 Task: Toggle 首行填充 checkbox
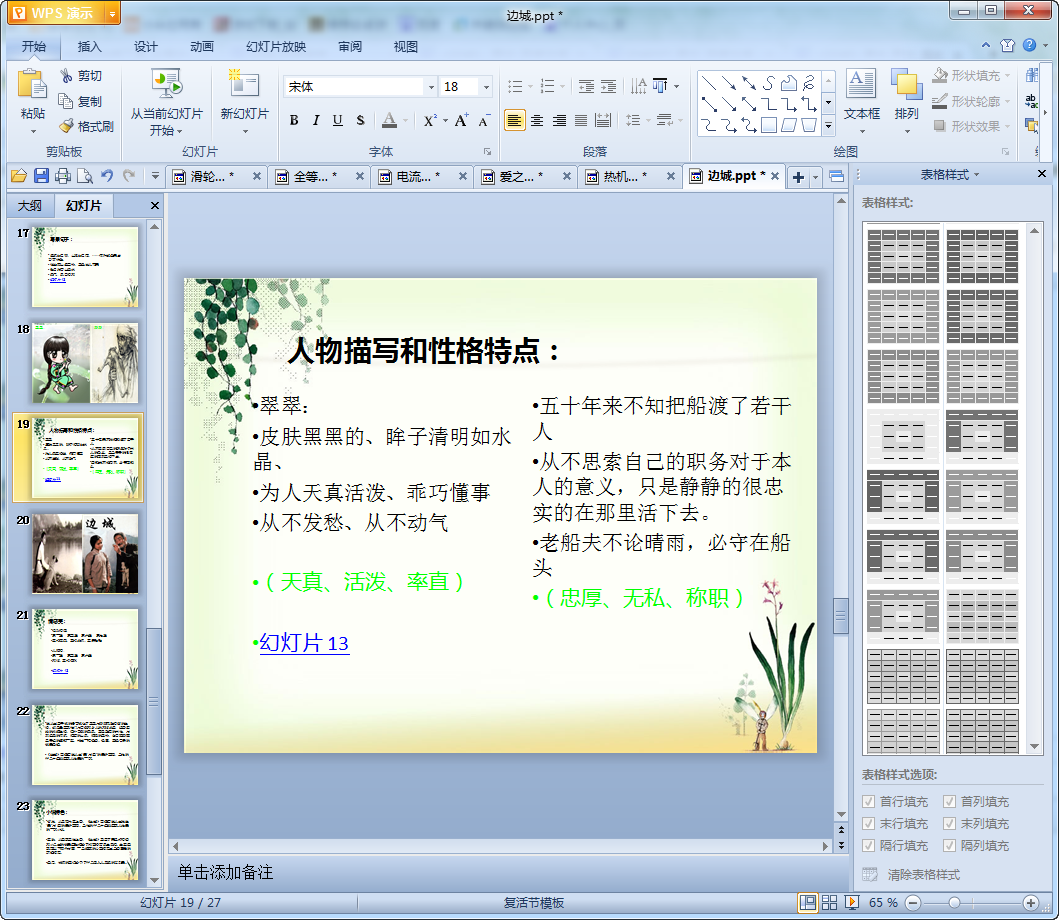pyautogui.click(x=869, y=802)
